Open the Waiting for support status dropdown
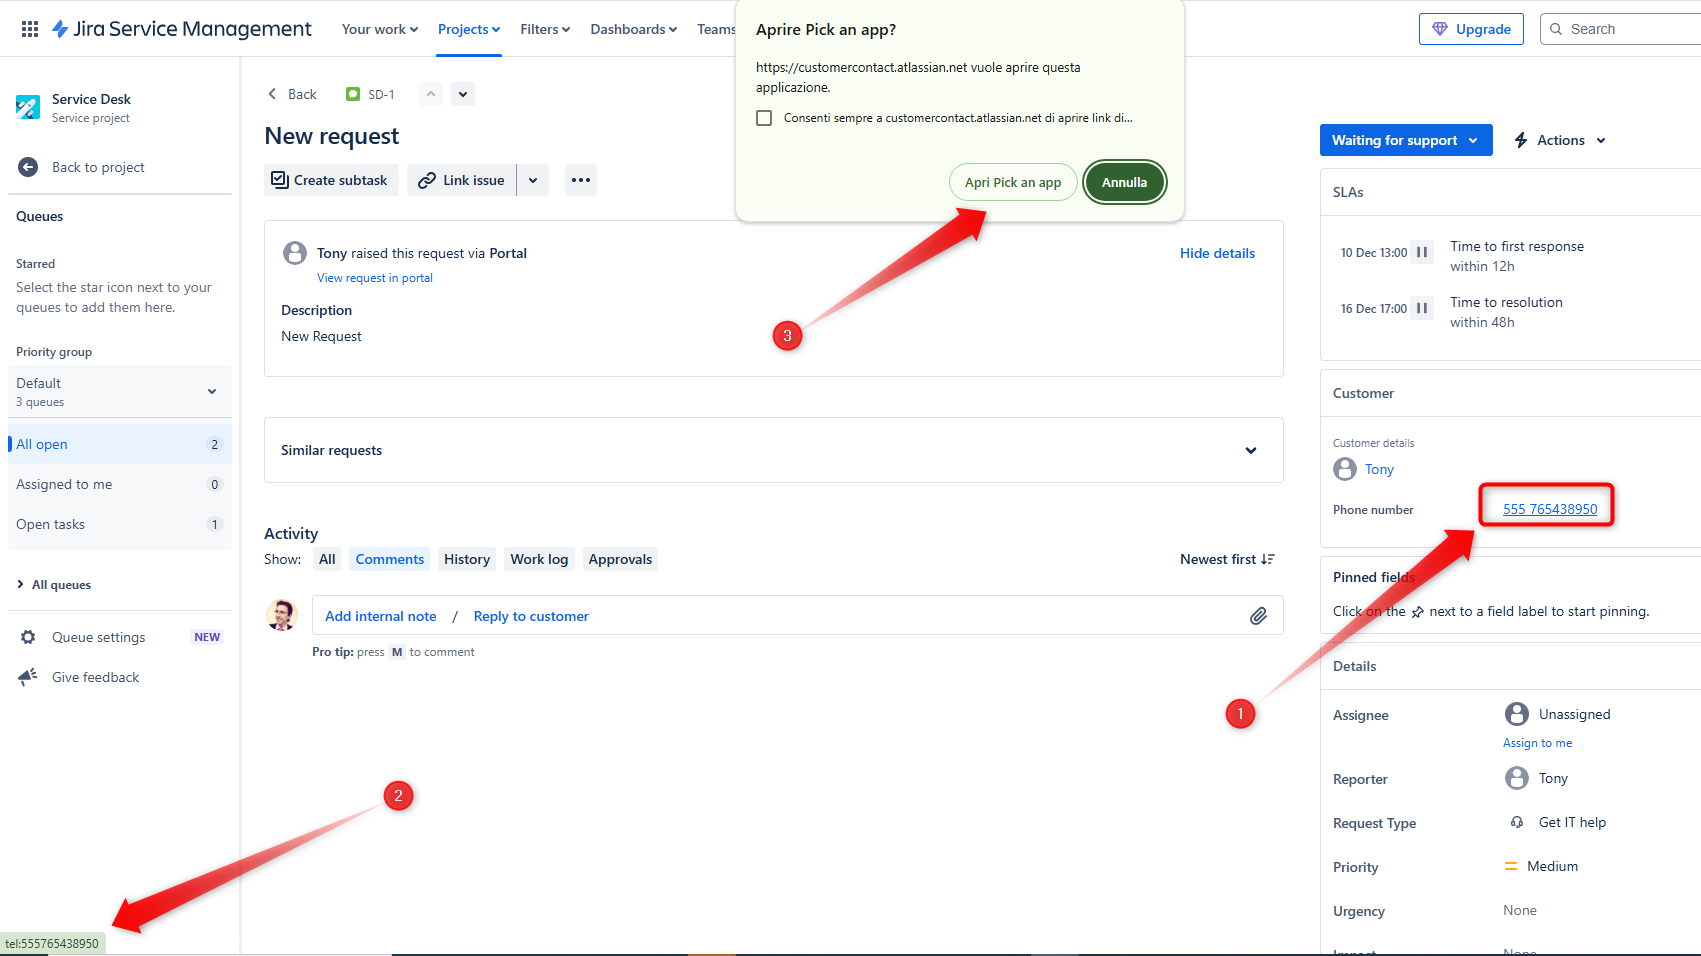Viewport: 1701px width, 956px height. pos(1406,140)
